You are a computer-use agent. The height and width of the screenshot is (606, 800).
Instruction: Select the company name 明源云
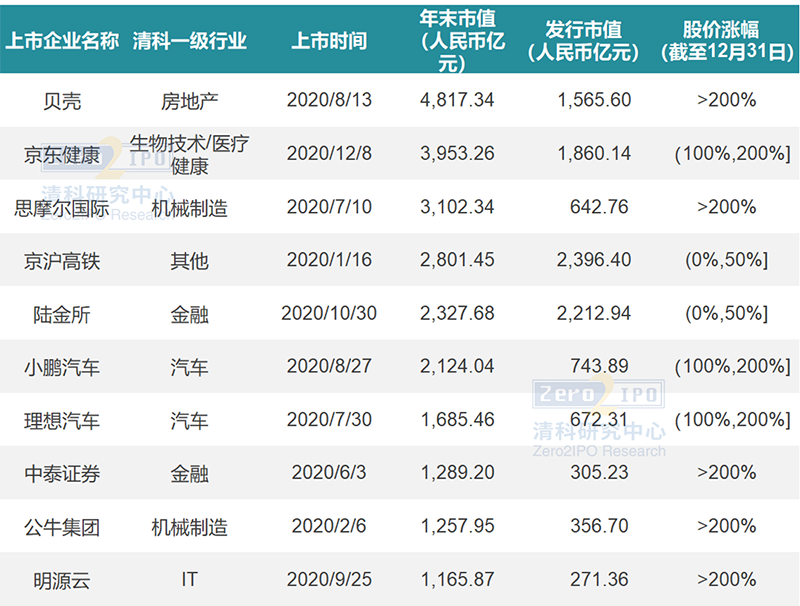point(62,580)
